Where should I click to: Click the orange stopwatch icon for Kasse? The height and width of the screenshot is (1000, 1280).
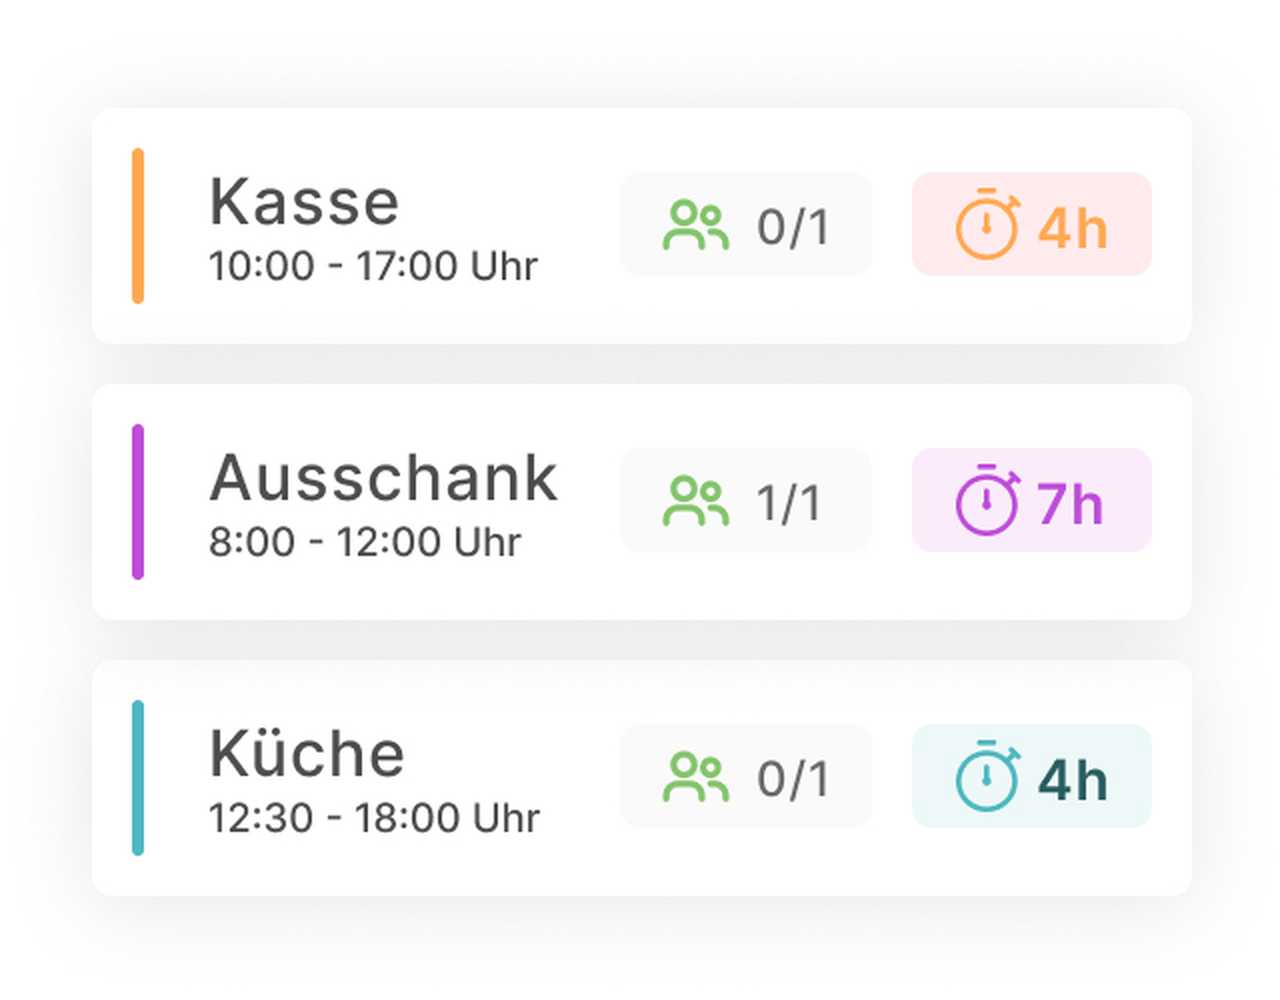(987, 225)
